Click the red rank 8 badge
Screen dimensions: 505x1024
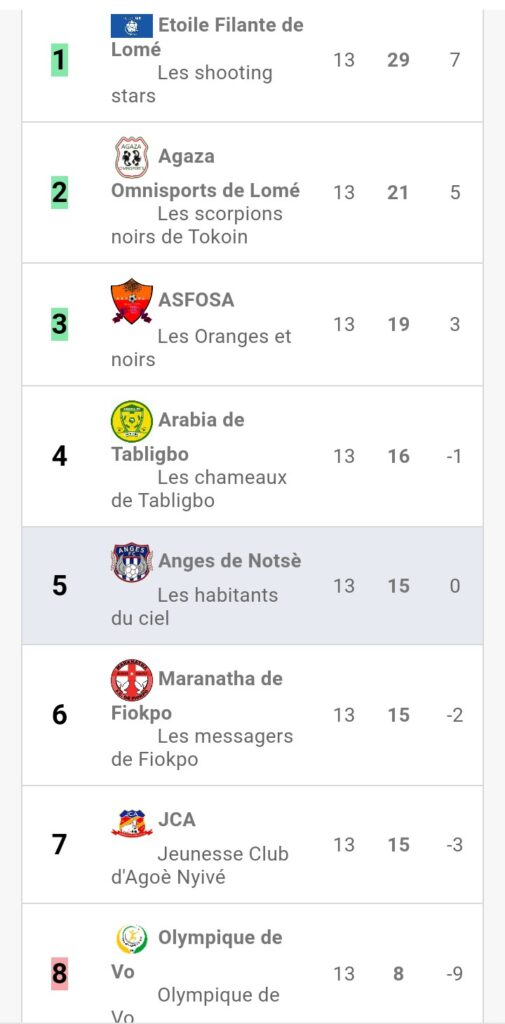point(59,974)
